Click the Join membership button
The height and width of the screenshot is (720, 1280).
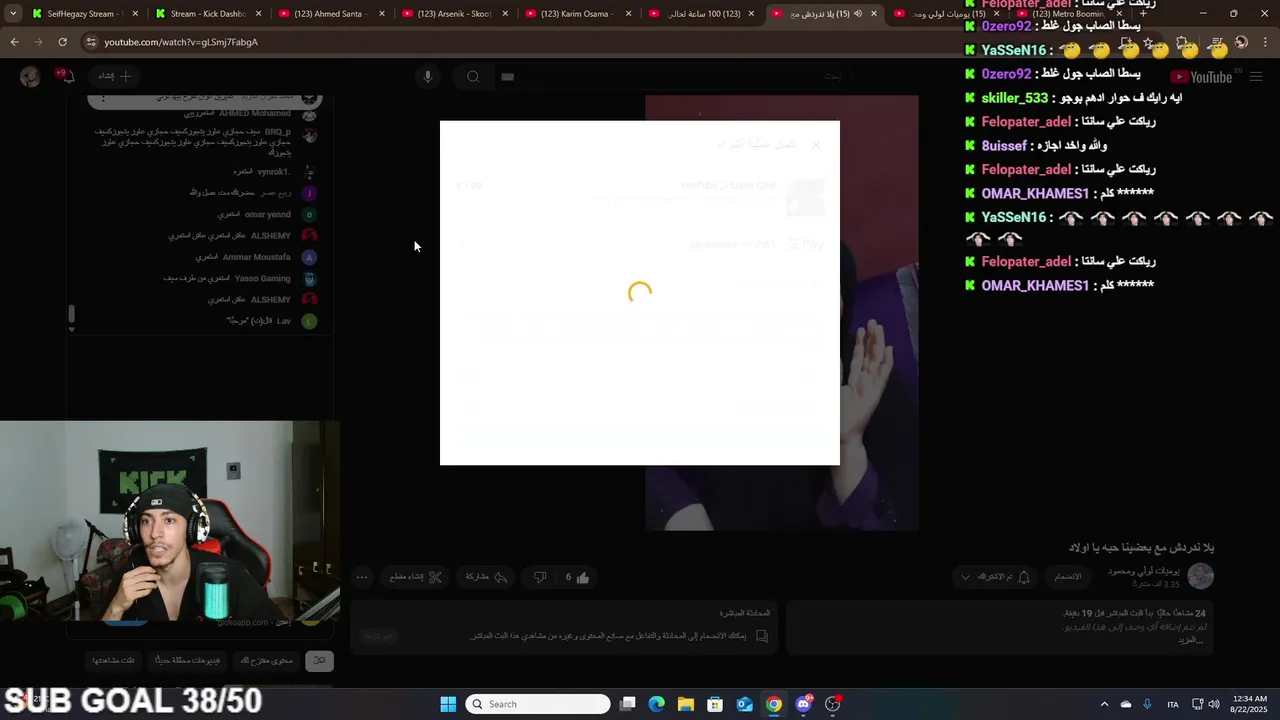(1068, 577)
